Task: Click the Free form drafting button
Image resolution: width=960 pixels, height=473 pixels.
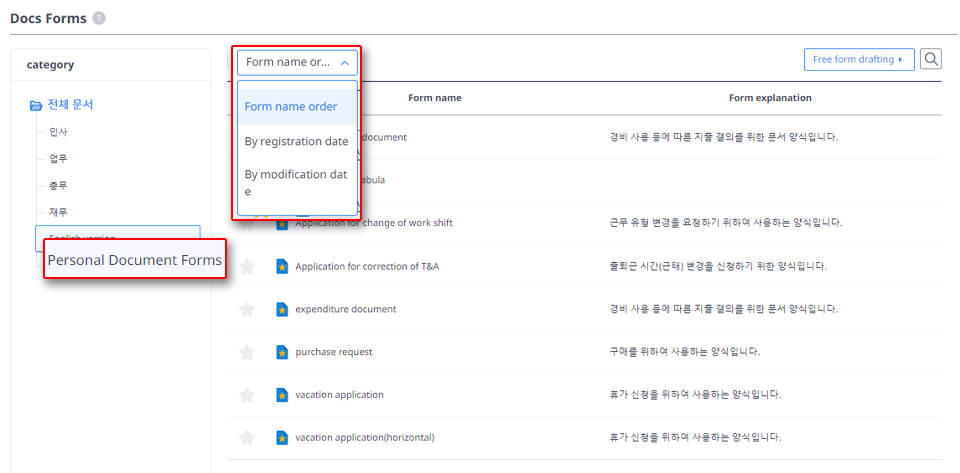Action: (859, 59)
